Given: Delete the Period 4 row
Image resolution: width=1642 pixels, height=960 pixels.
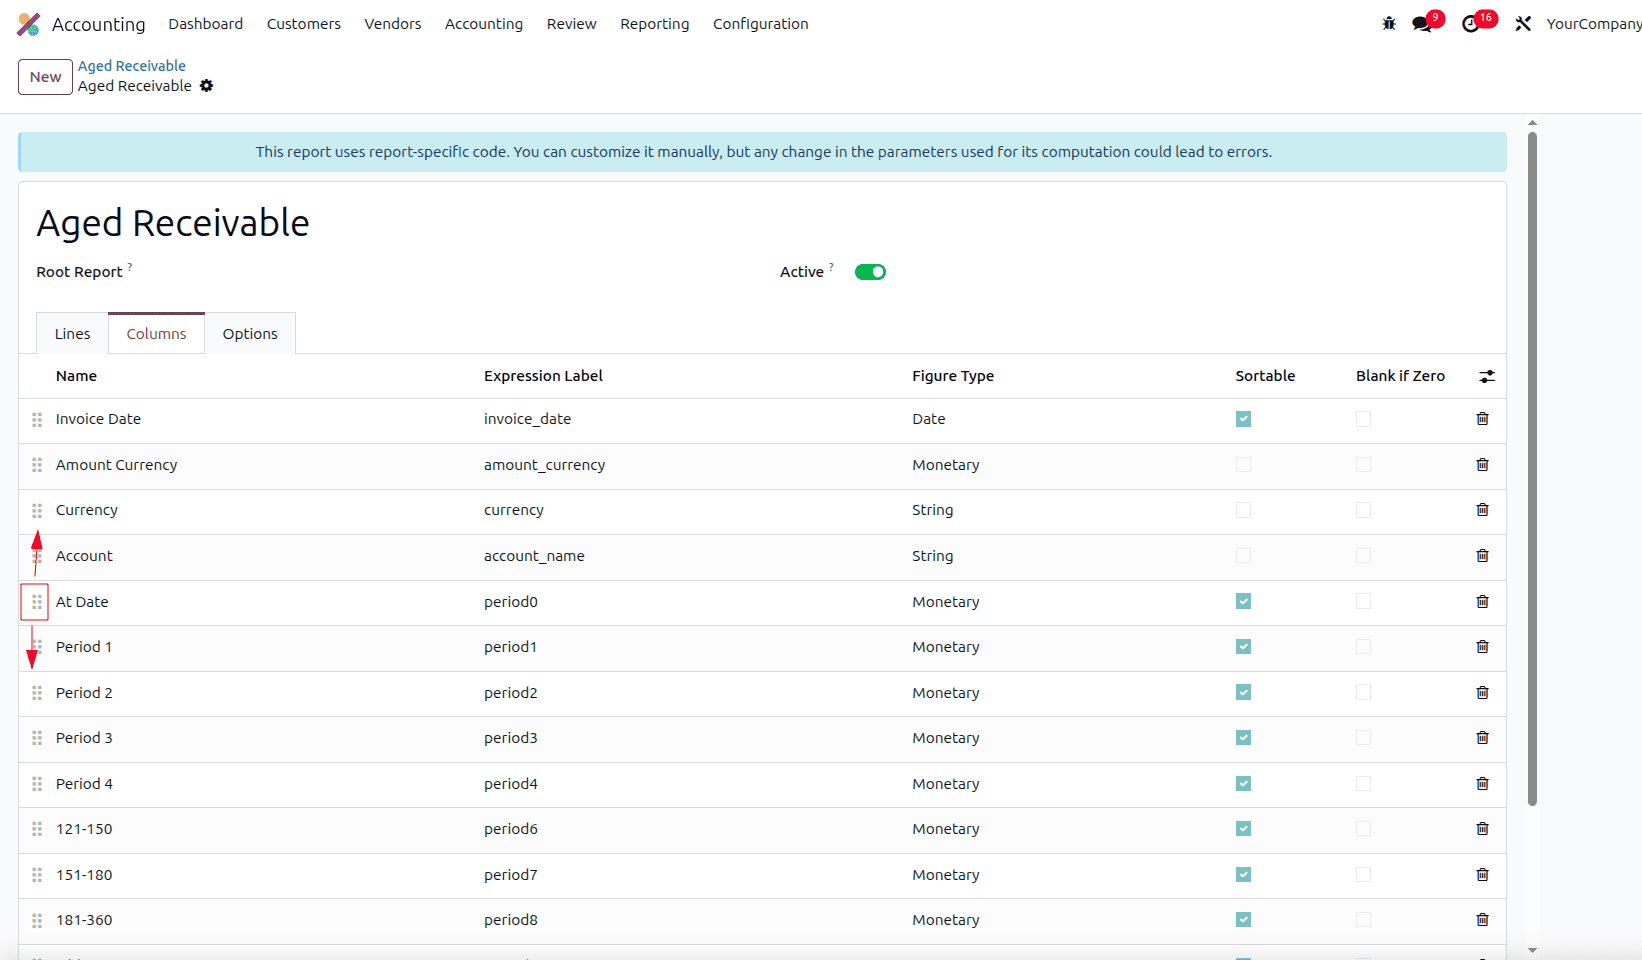Looking at the screenshot, I should point(1482,784).
